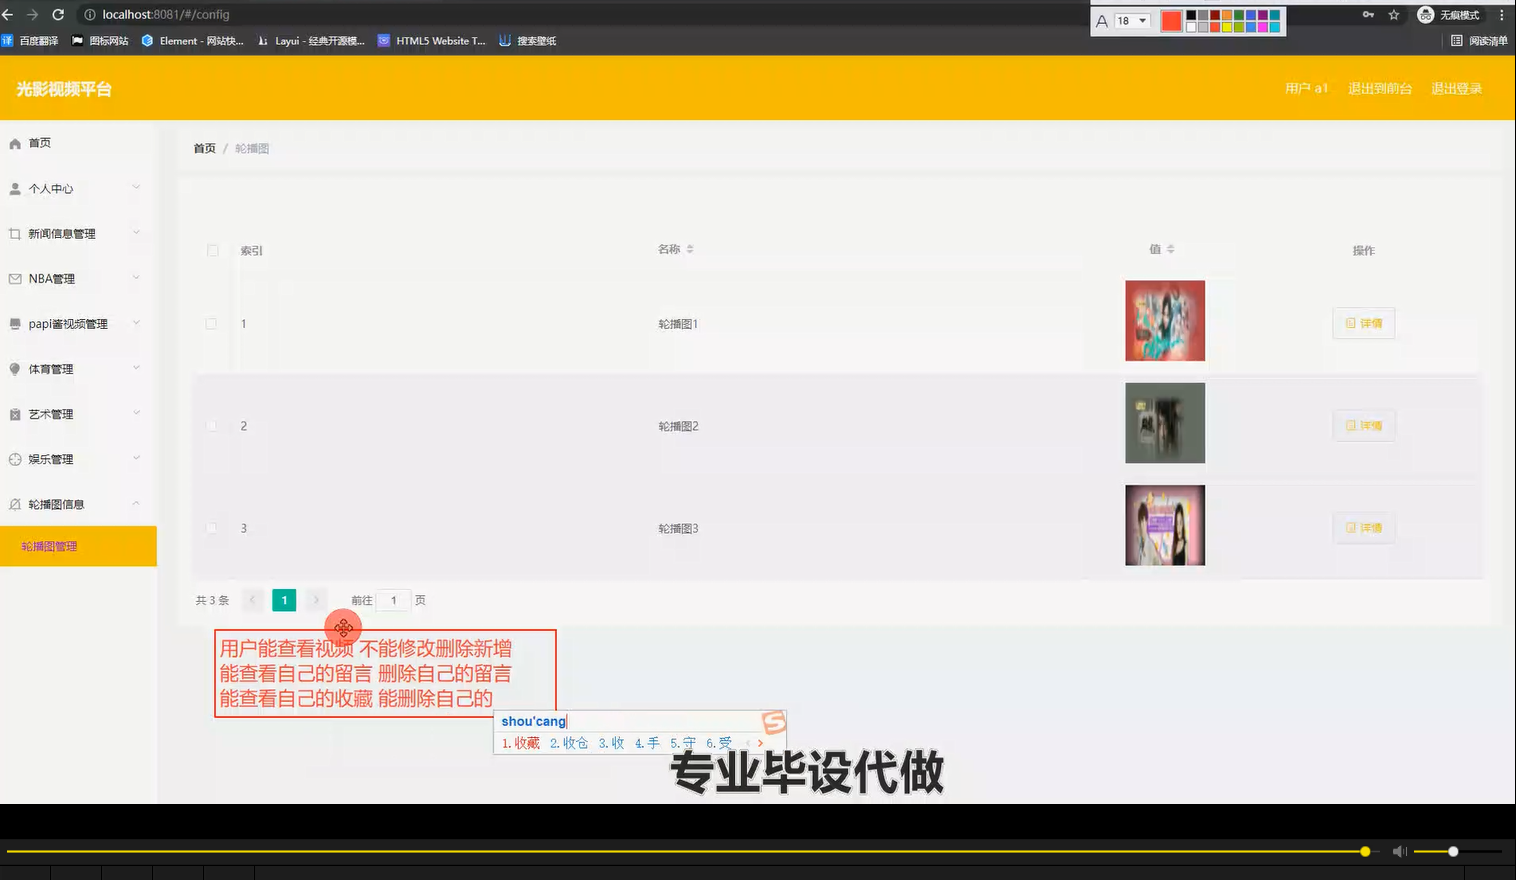This screenshot has height=880, width=1516.
Task: Click 退出登录 in the top bar
Action: click(x=1457, y=88)
